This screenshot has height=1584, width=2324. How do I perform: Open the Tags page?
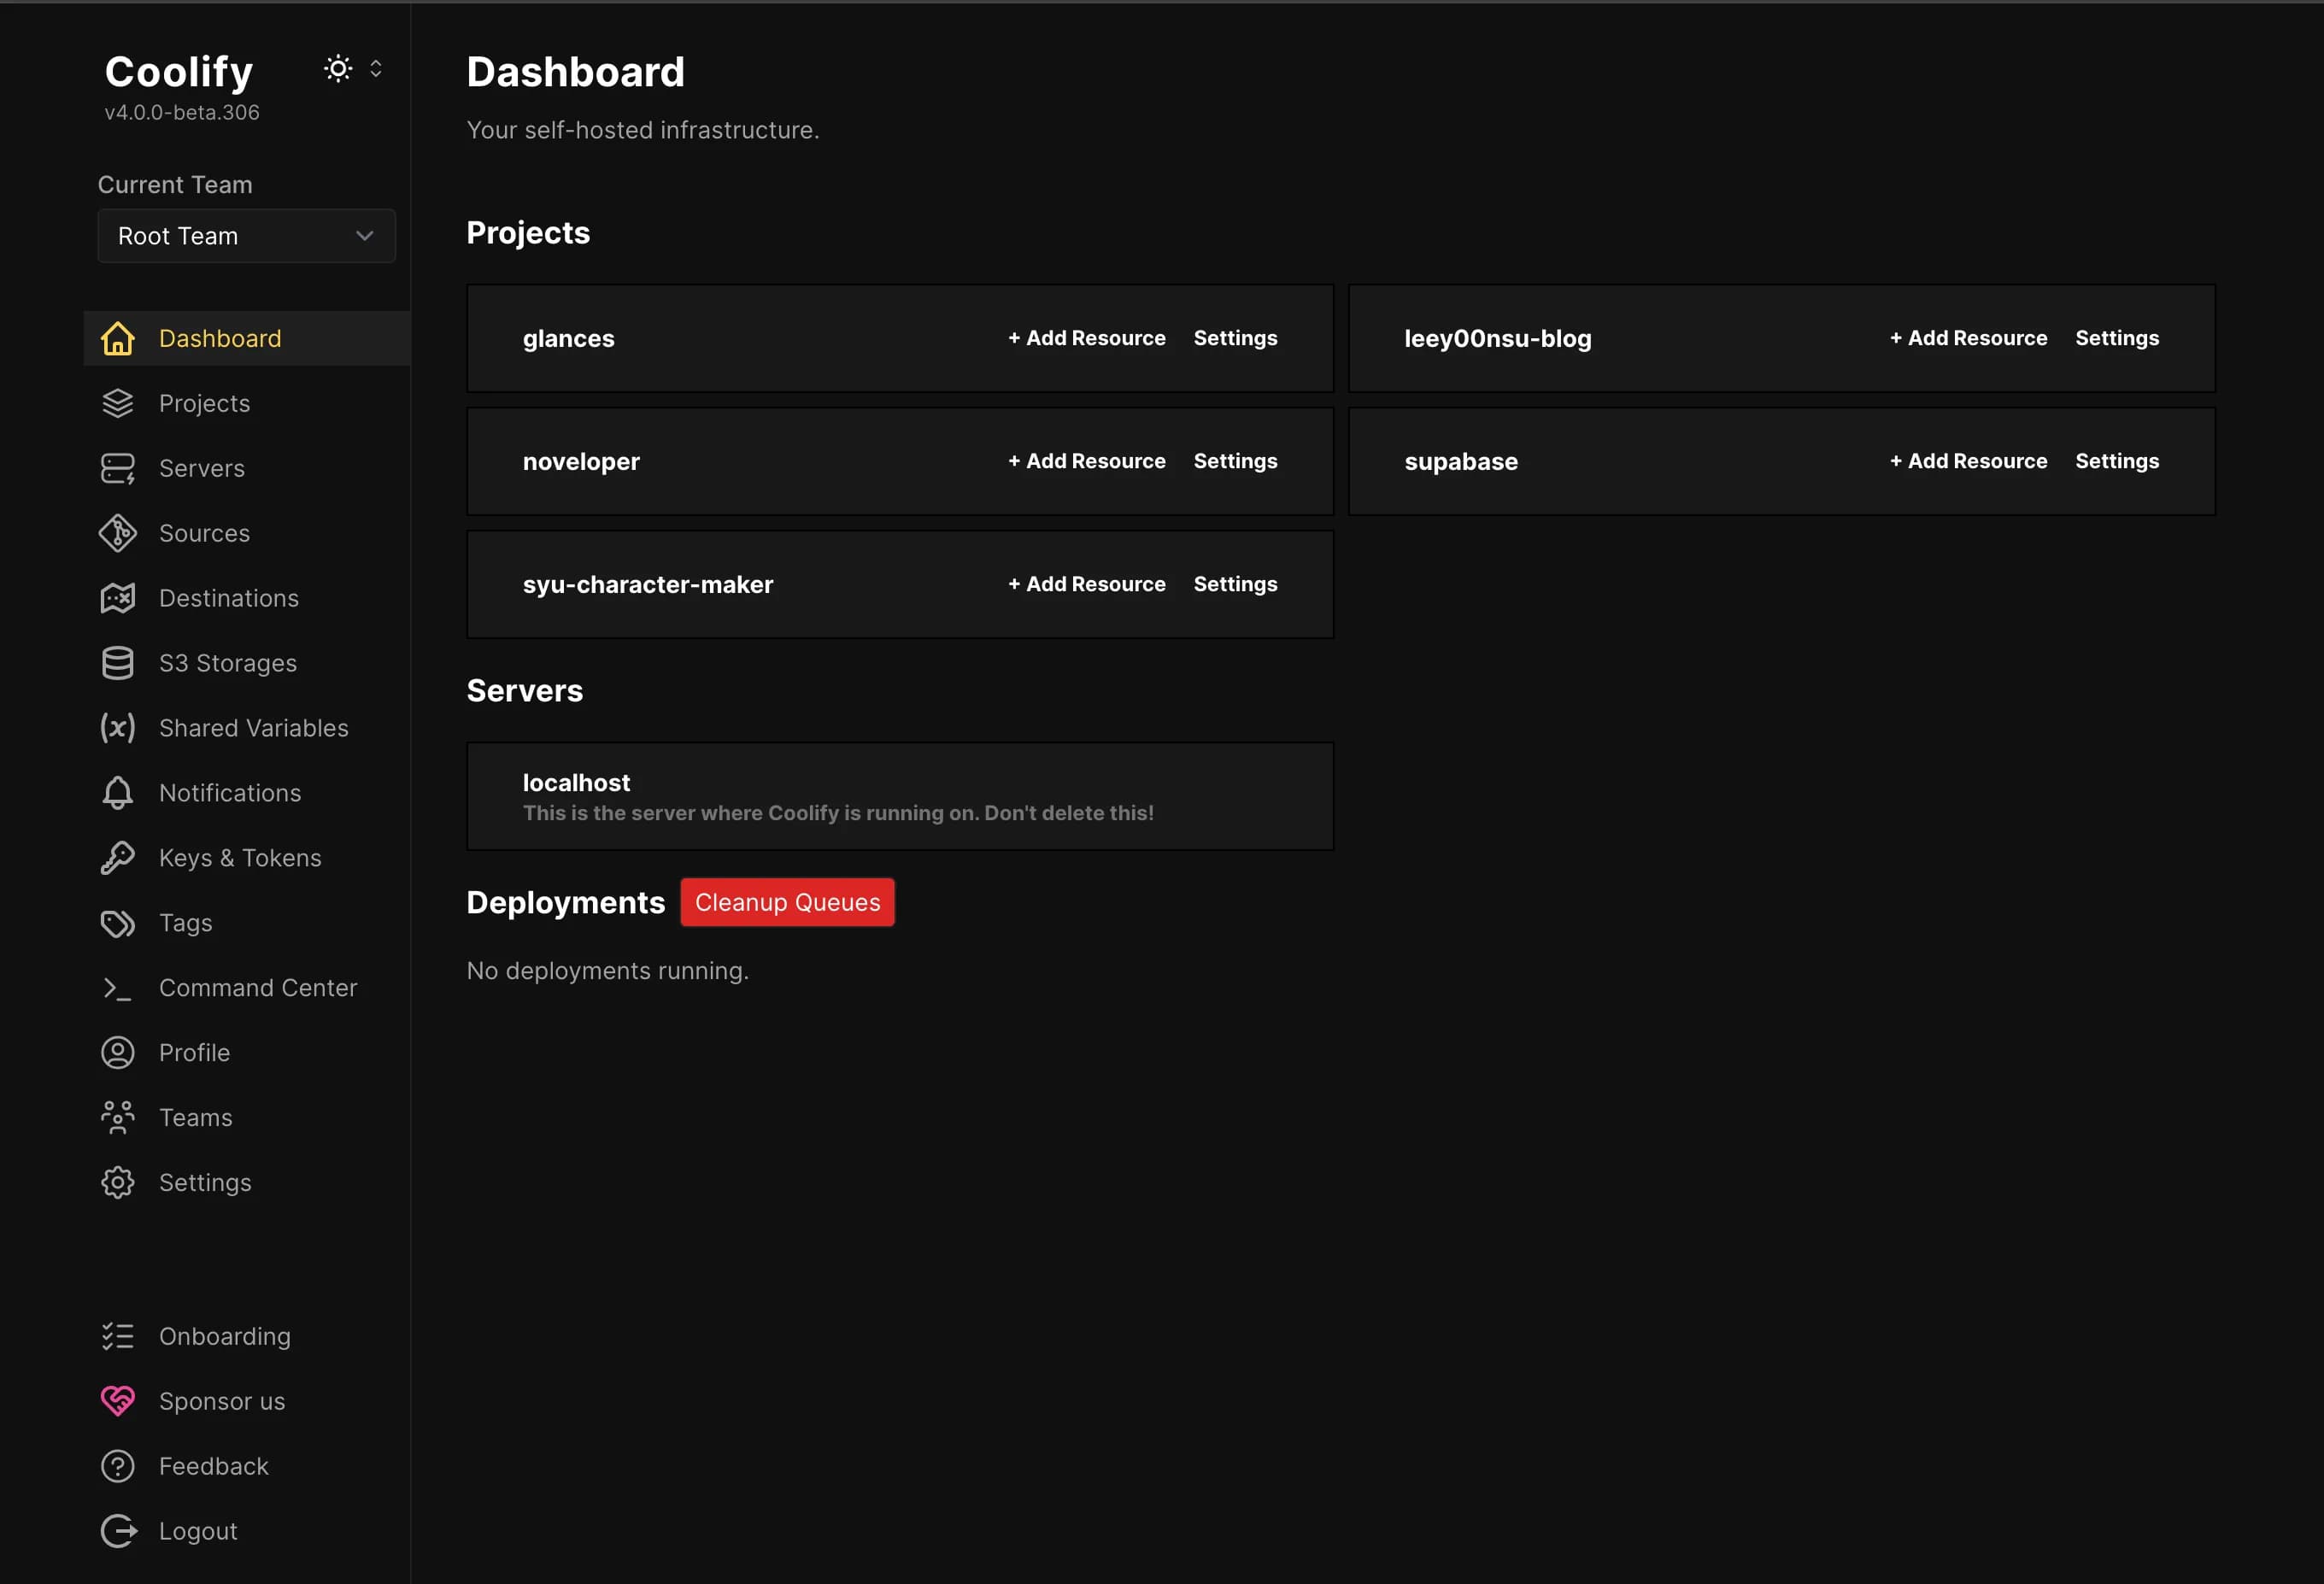point(185,922)
